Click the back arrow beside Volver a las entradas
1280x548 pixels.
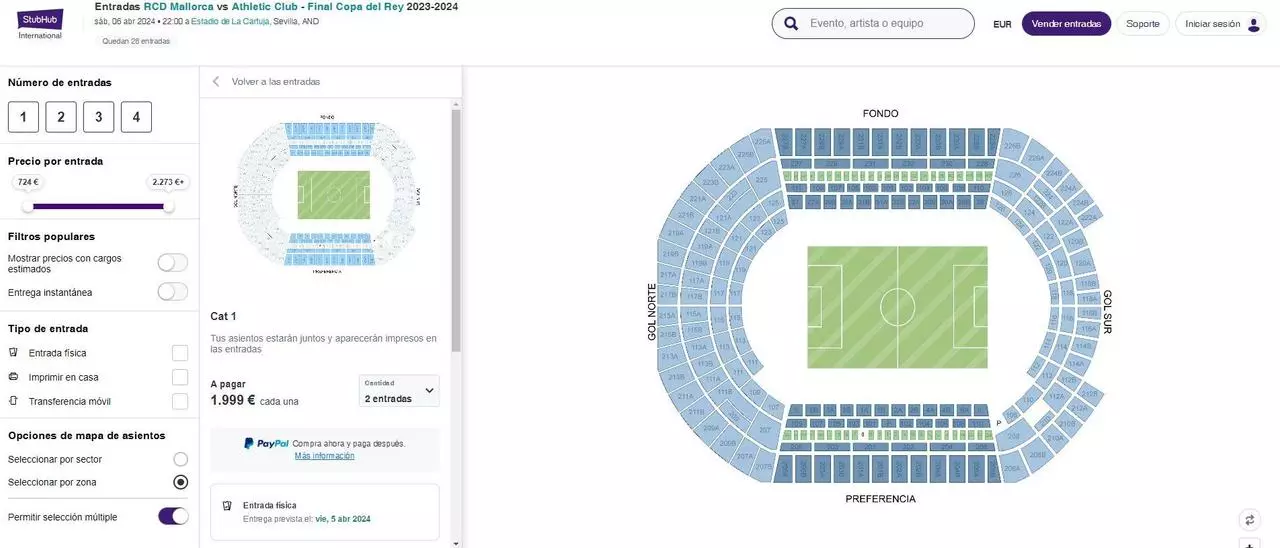click(x=216, y=82)
